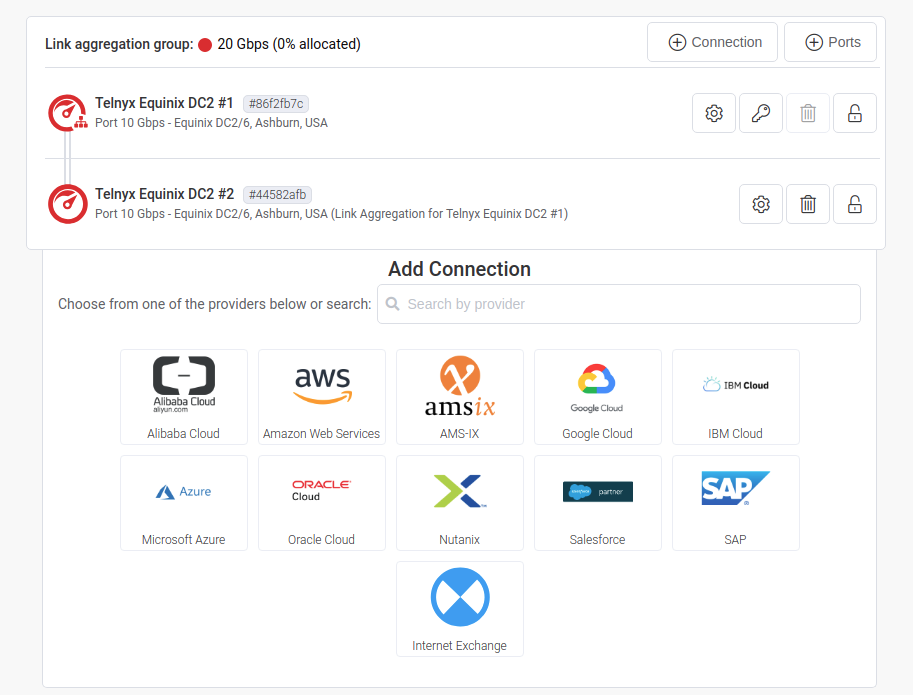Click the Telnyx Equinix DC2 #2 title

point(164,194)
